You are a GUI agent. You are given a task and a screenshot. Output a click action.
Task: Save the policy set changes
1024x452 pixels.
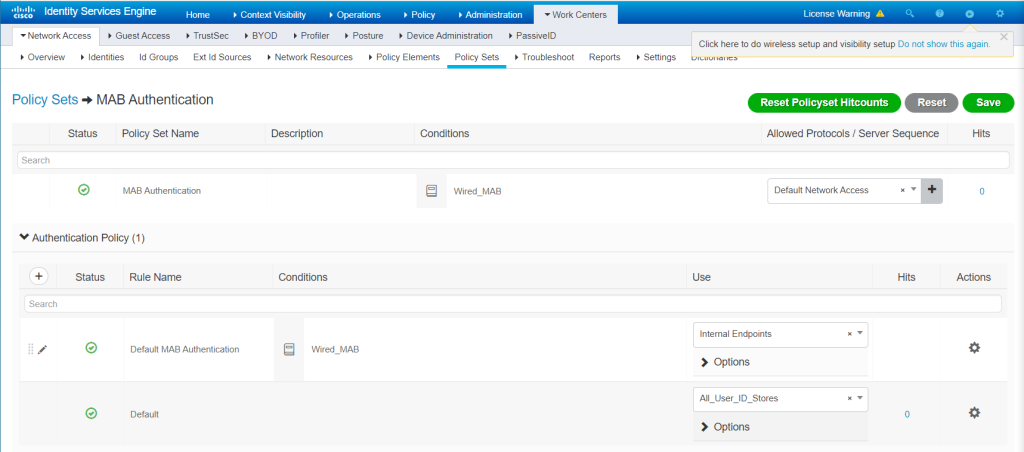pos(988,103)
